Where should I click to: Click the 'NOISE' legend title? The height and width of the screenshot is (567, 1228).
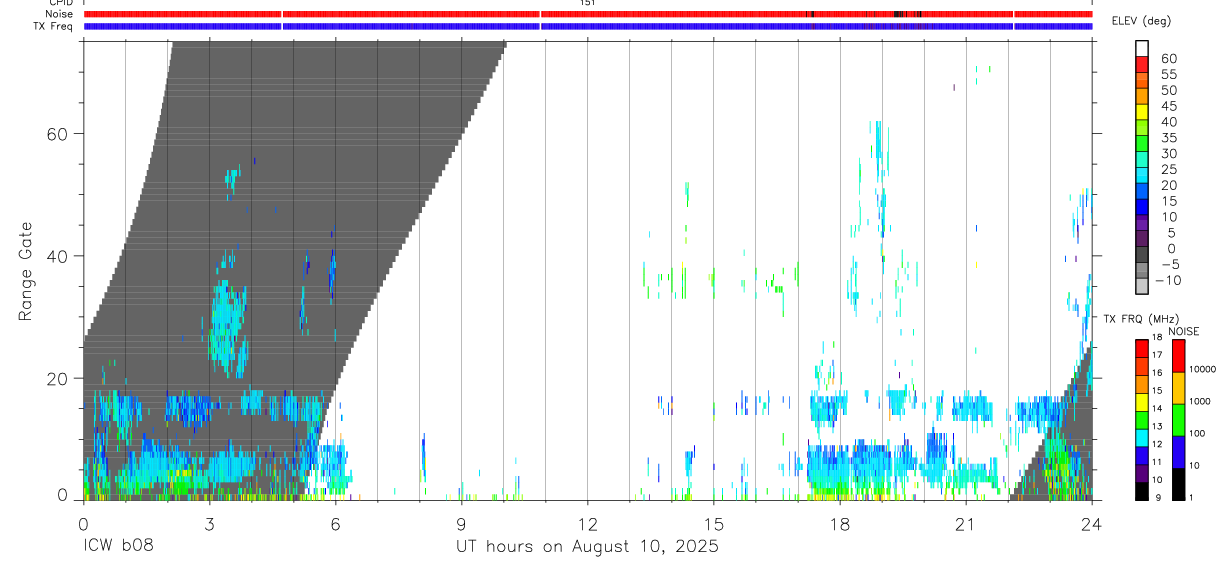1183,332
